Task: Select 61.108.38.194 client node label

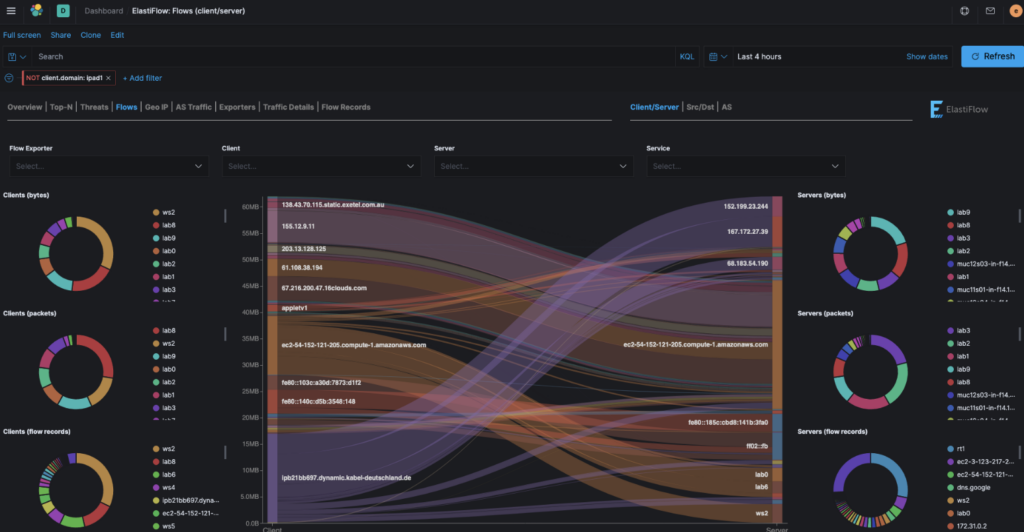Action: [302, 268]
